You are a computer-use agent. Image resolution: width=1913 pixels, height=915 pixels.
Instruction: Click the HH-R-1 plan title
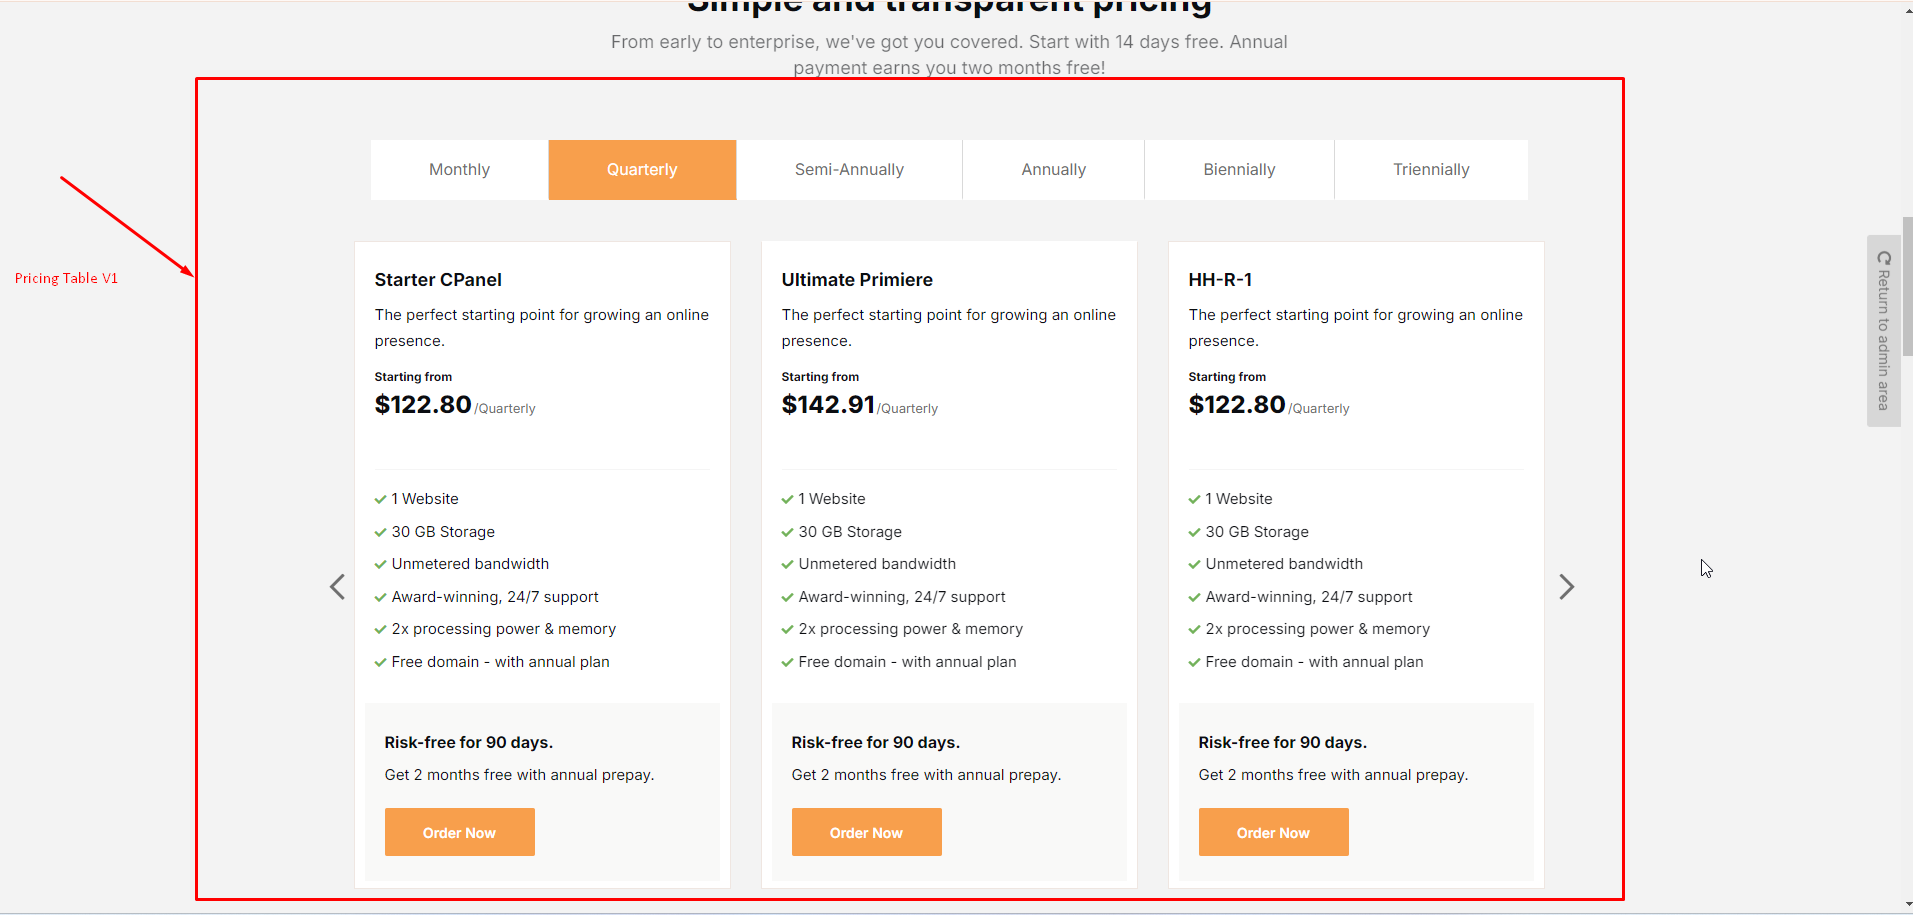[x=1220, y=280]
